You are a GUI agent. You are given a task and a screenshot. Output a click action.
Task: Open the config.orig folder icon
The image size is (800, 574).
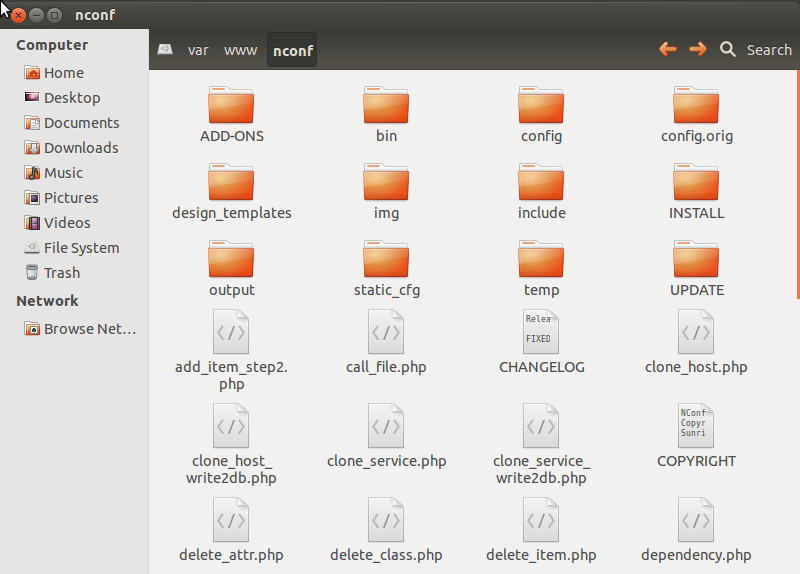(696, 105)
